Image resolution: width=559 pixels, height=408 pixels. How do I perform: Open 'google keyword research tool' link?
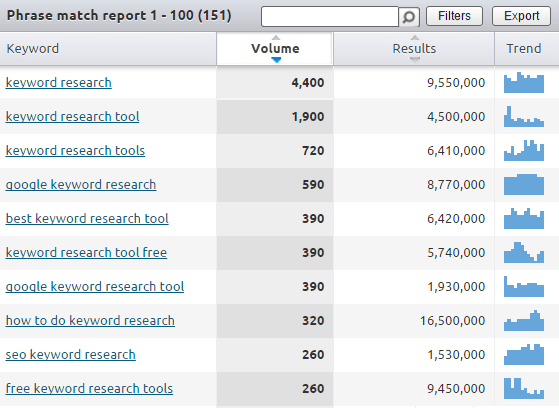(95, 287)
